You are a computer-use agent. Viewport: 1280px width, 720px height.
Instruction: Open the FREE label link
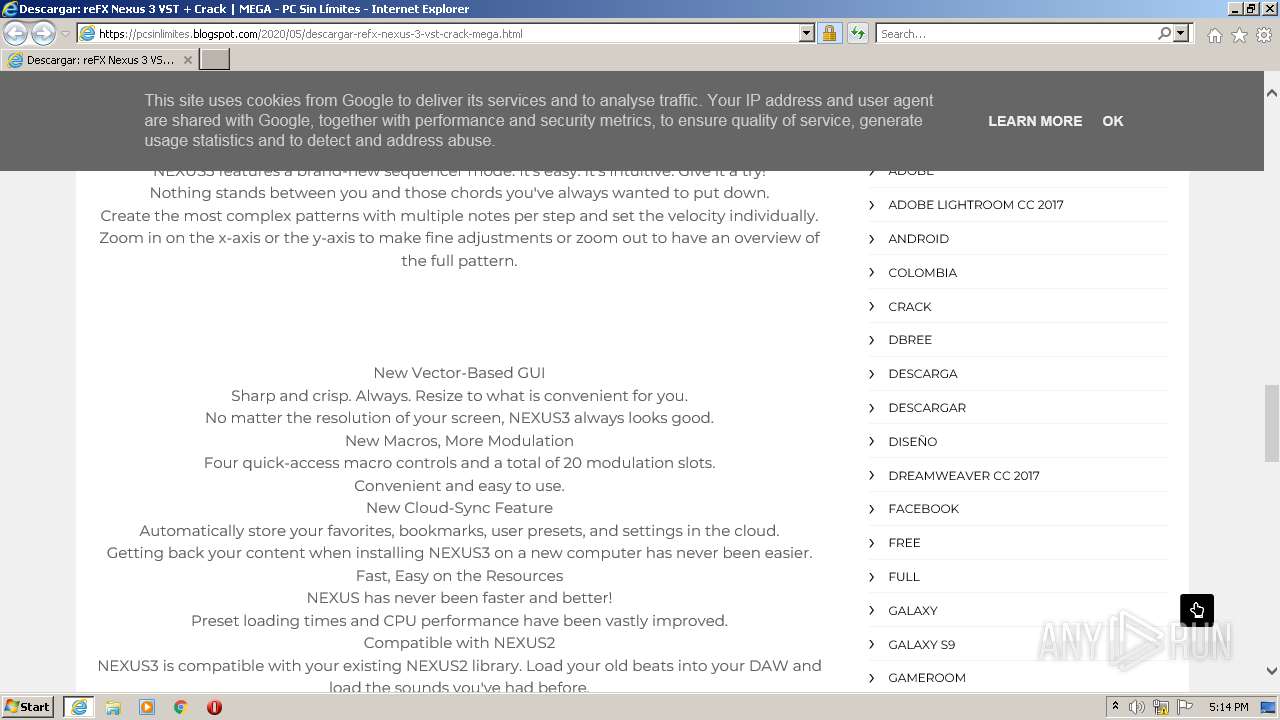click(904, 543)
